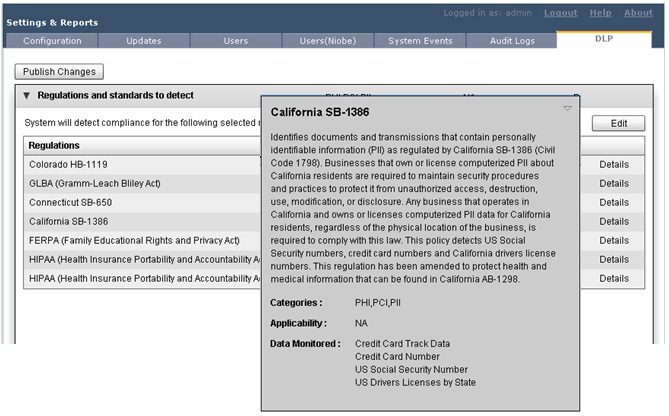
Task: Click the Logout link
Action: click(x=560, y=13)
